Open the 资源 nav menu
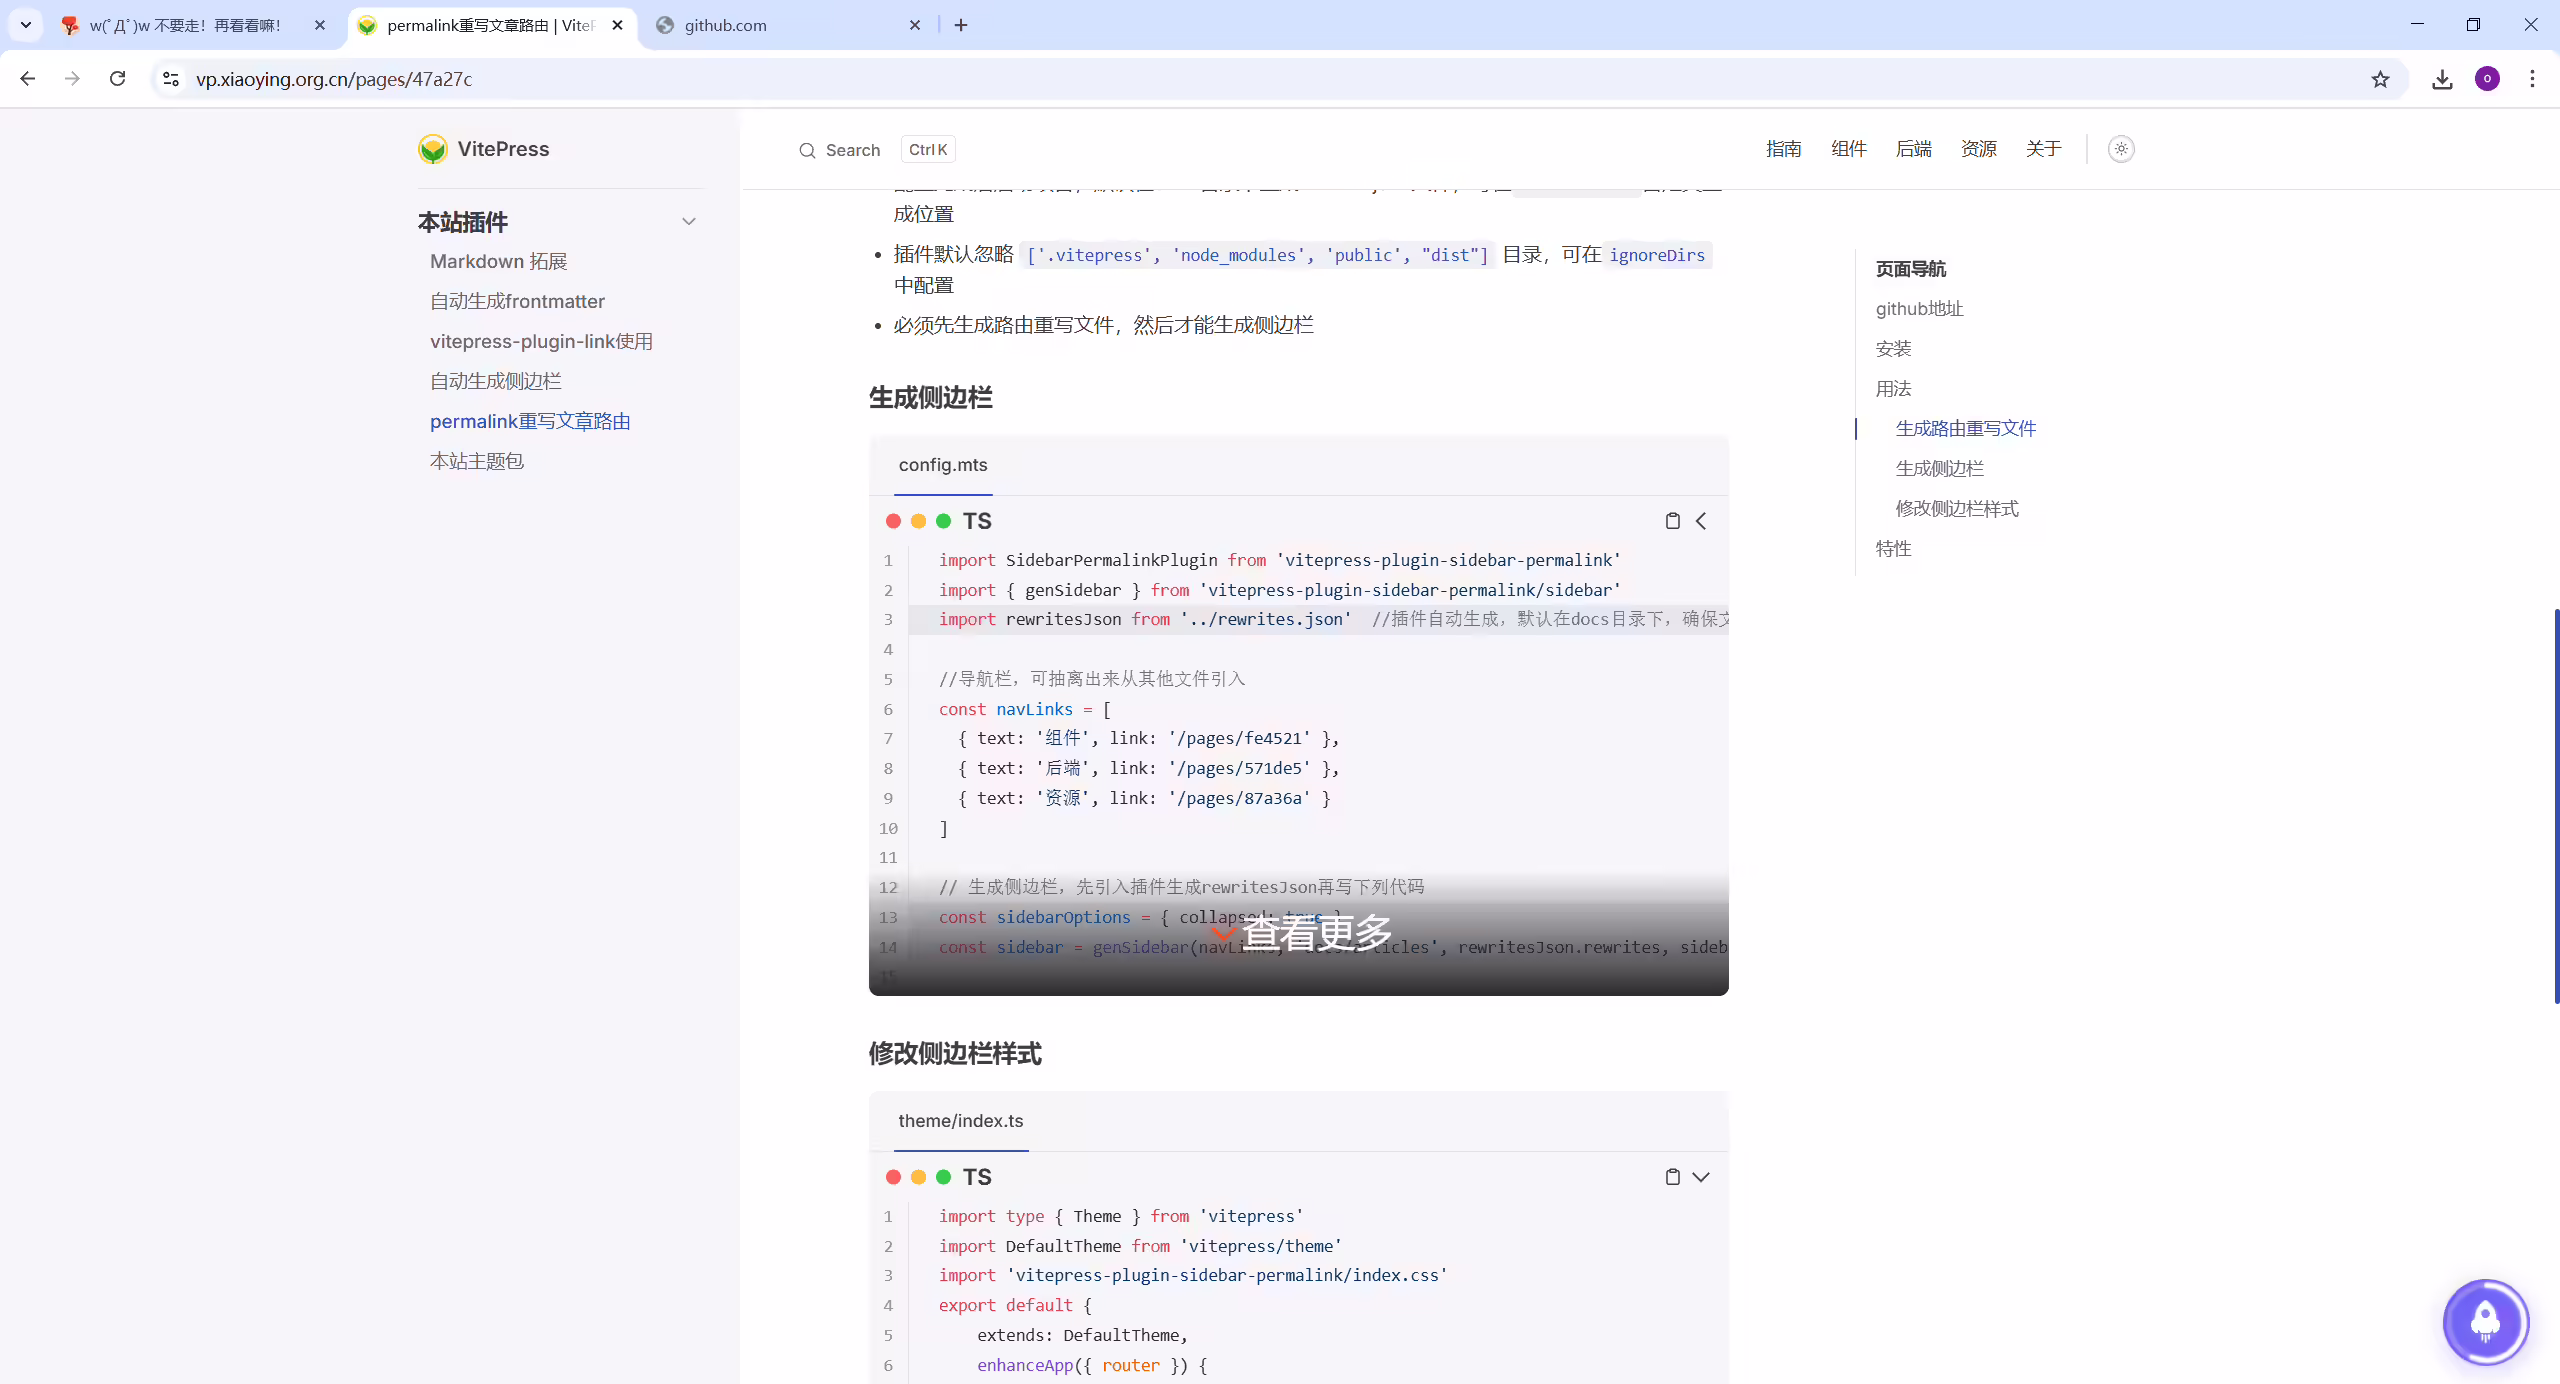The width and height of the screenshot is (2560, 1384). pos(1978,149)
